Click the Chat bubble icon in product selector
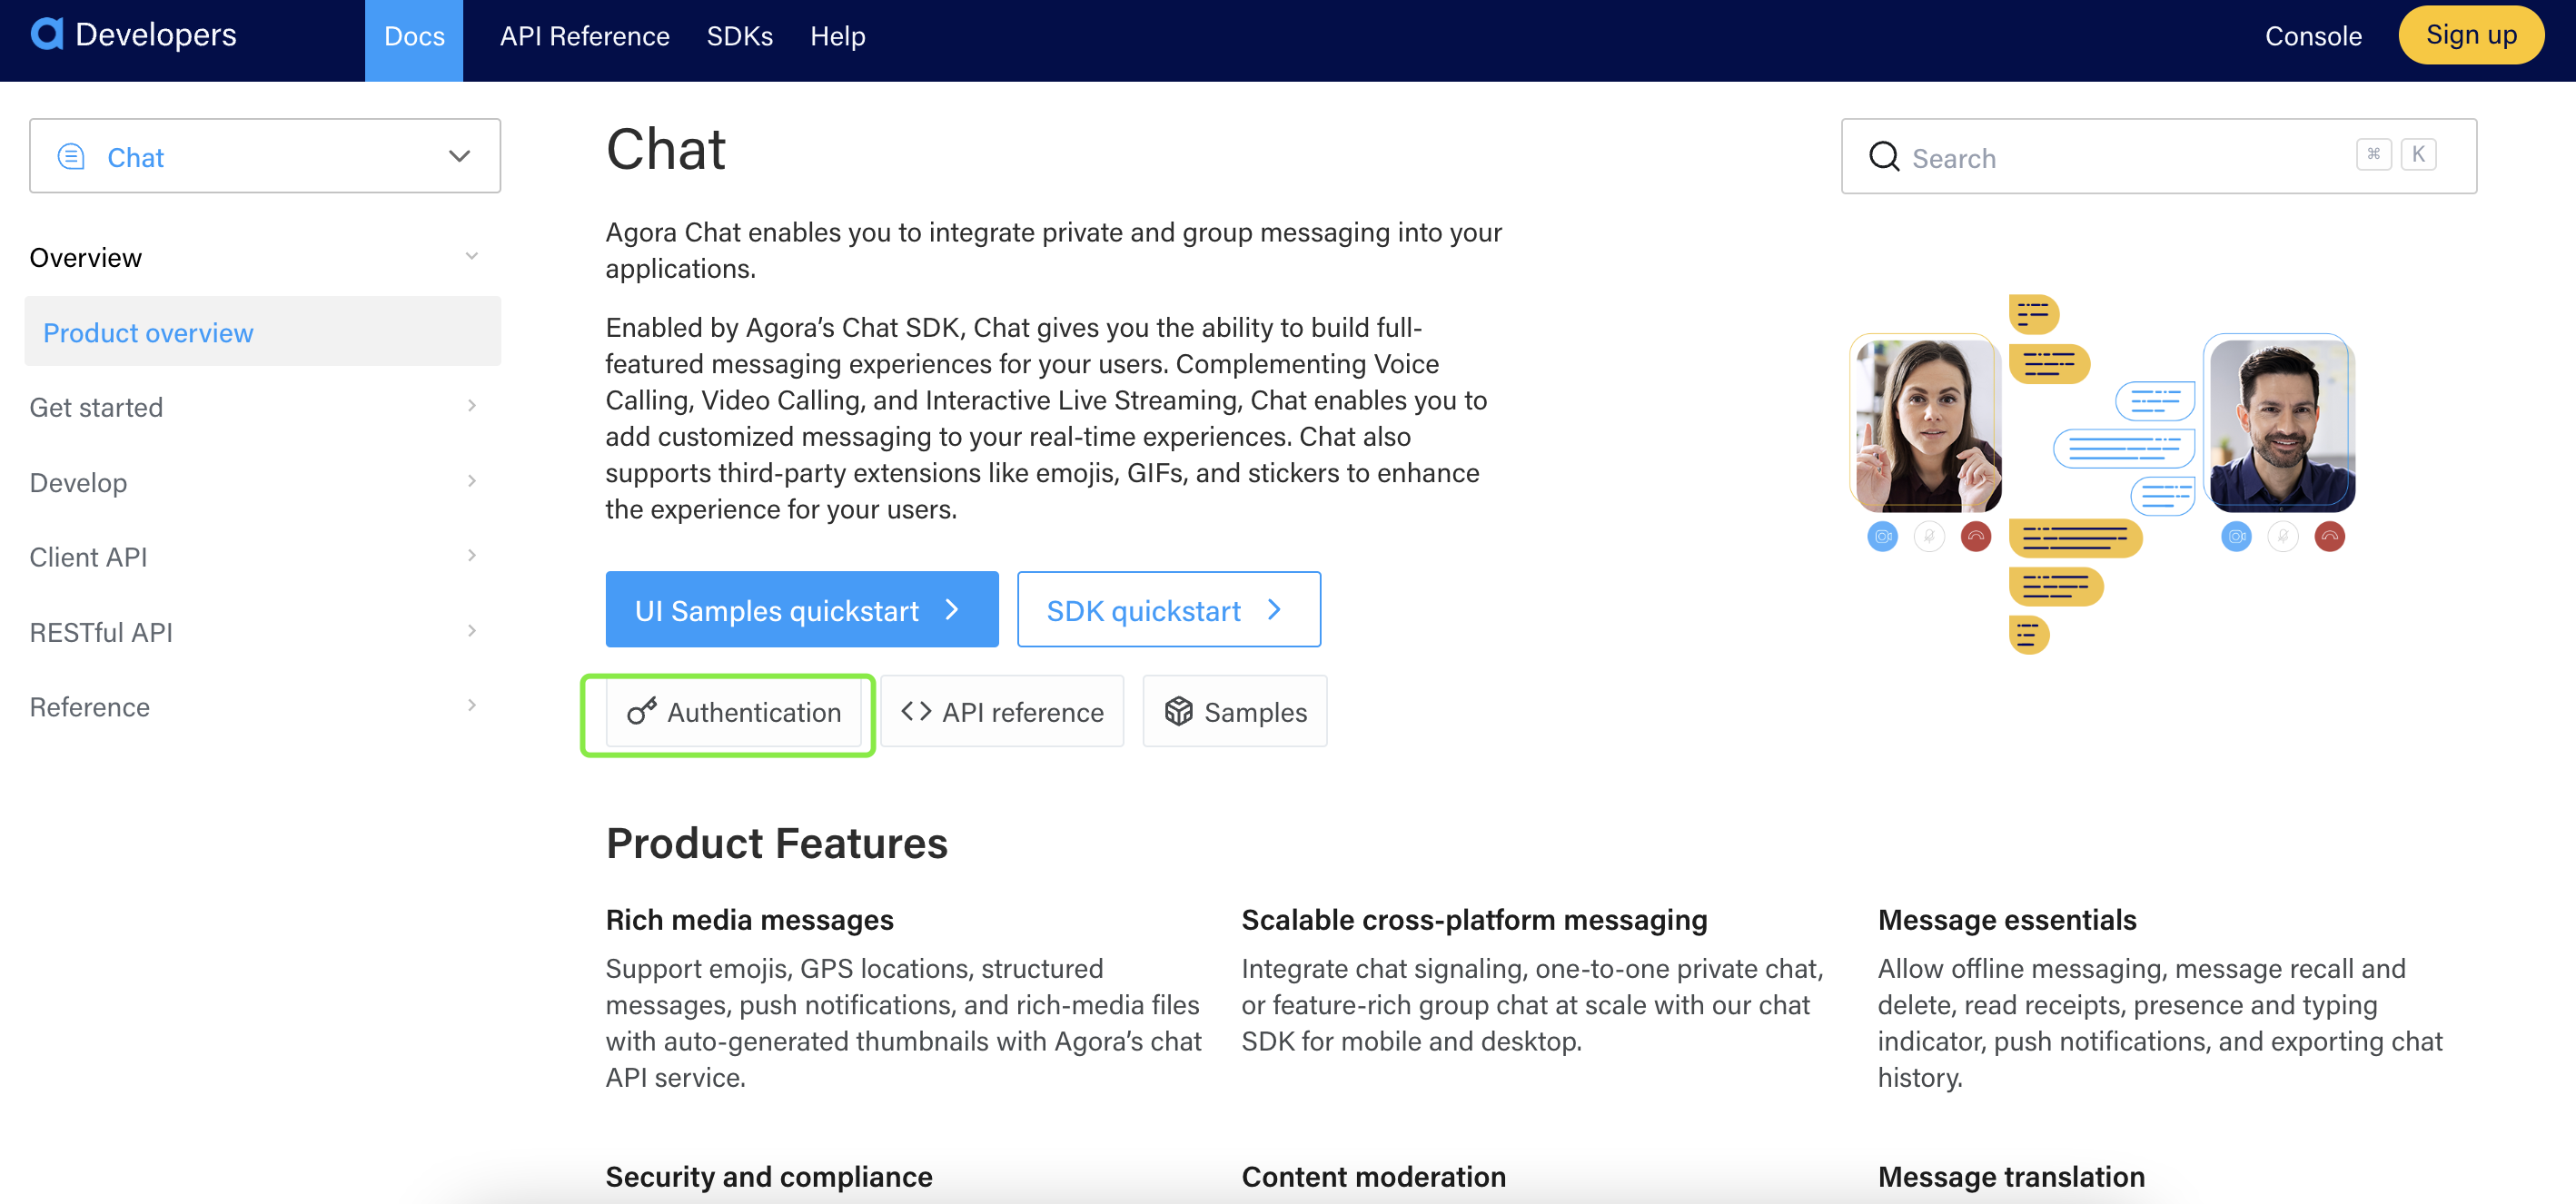The height and width of the screenshot is (1204, 2576). [x=71, y=157]
